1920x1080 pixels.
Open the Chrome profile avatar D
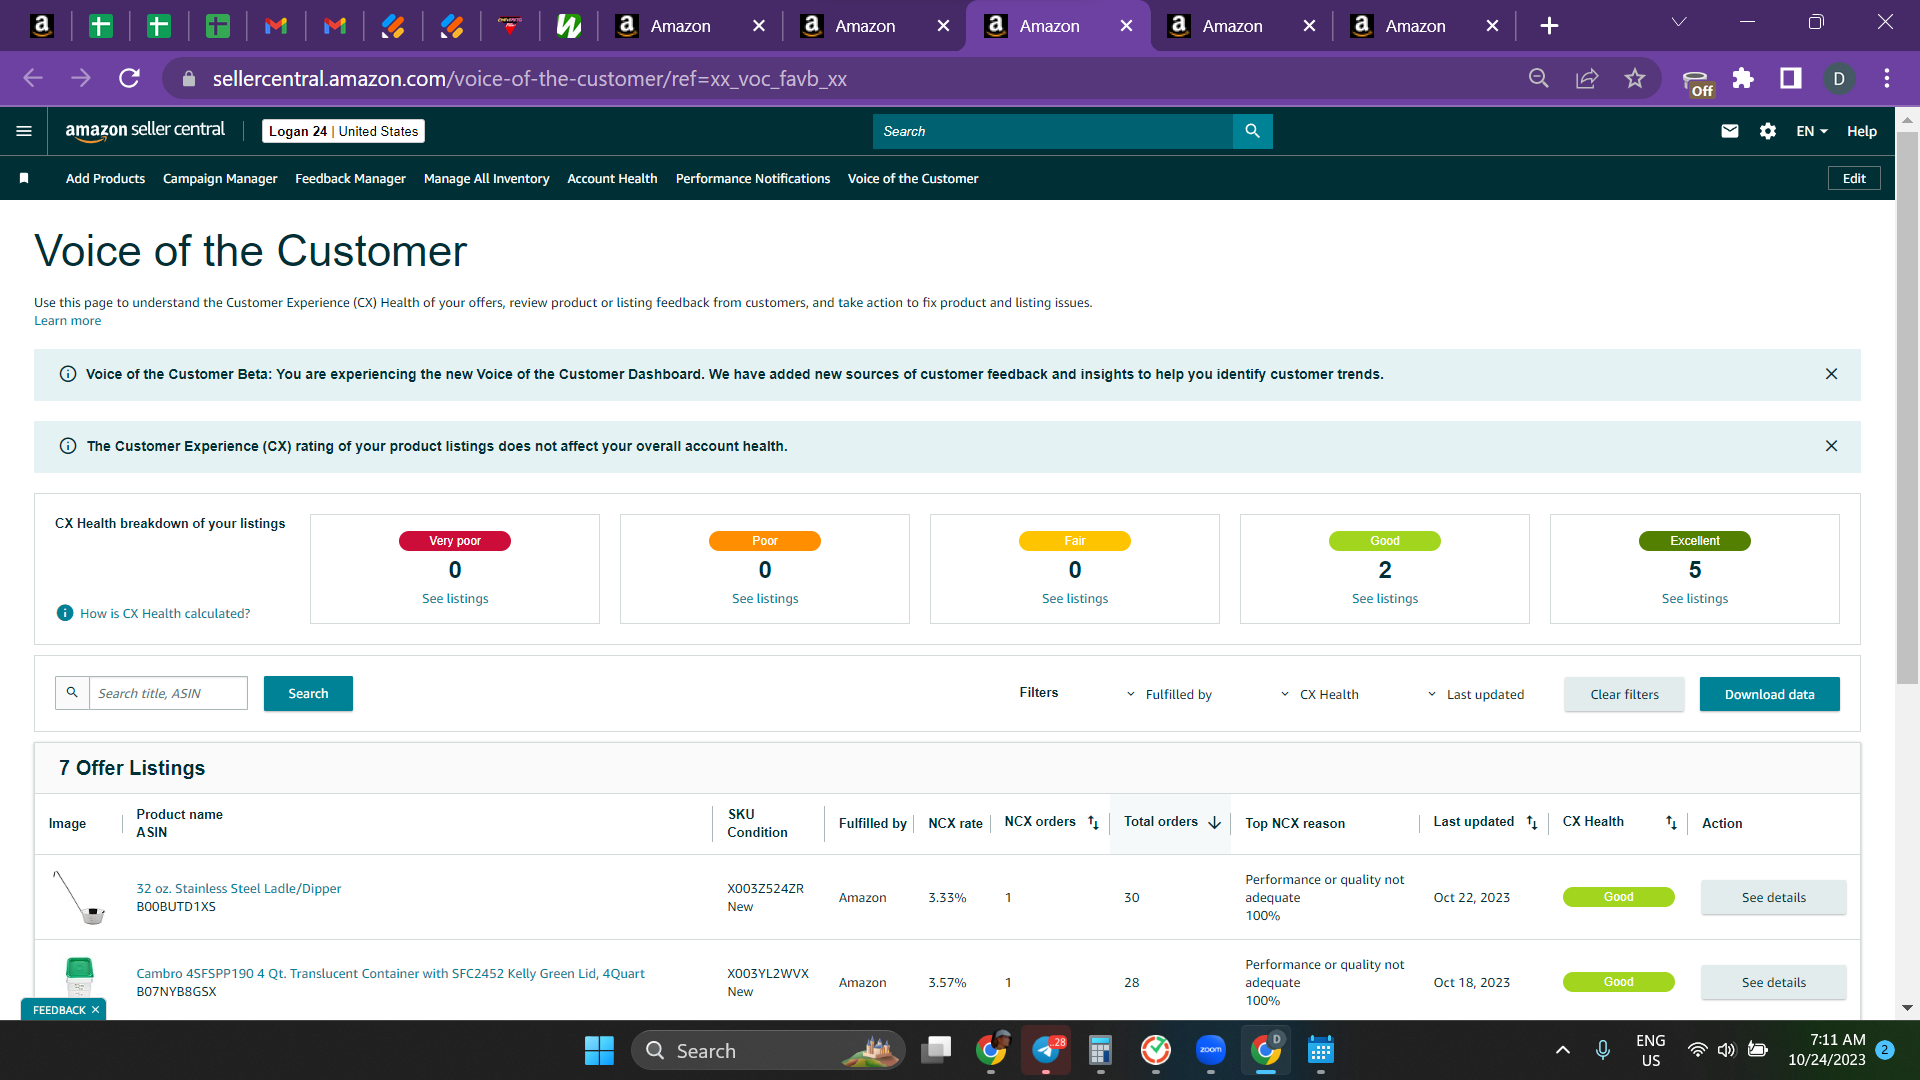1838,78
